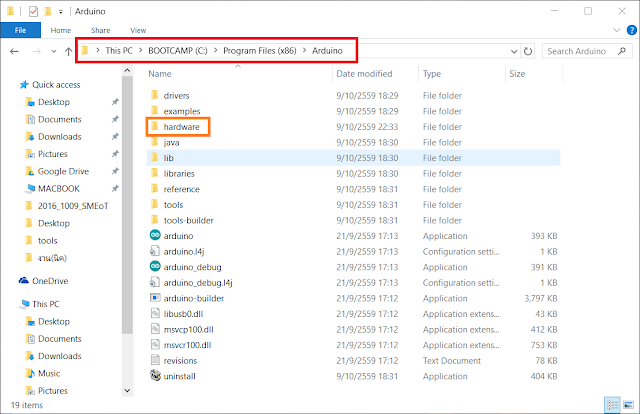Open Quick Access Toolbar customize dropdown
640x414 pixels.
click(60, 12)
